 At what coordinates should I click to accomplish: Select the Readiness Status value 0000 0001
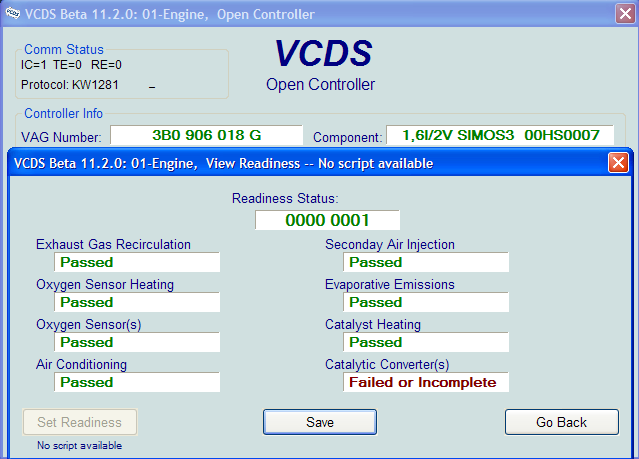(x=327, y=220)
